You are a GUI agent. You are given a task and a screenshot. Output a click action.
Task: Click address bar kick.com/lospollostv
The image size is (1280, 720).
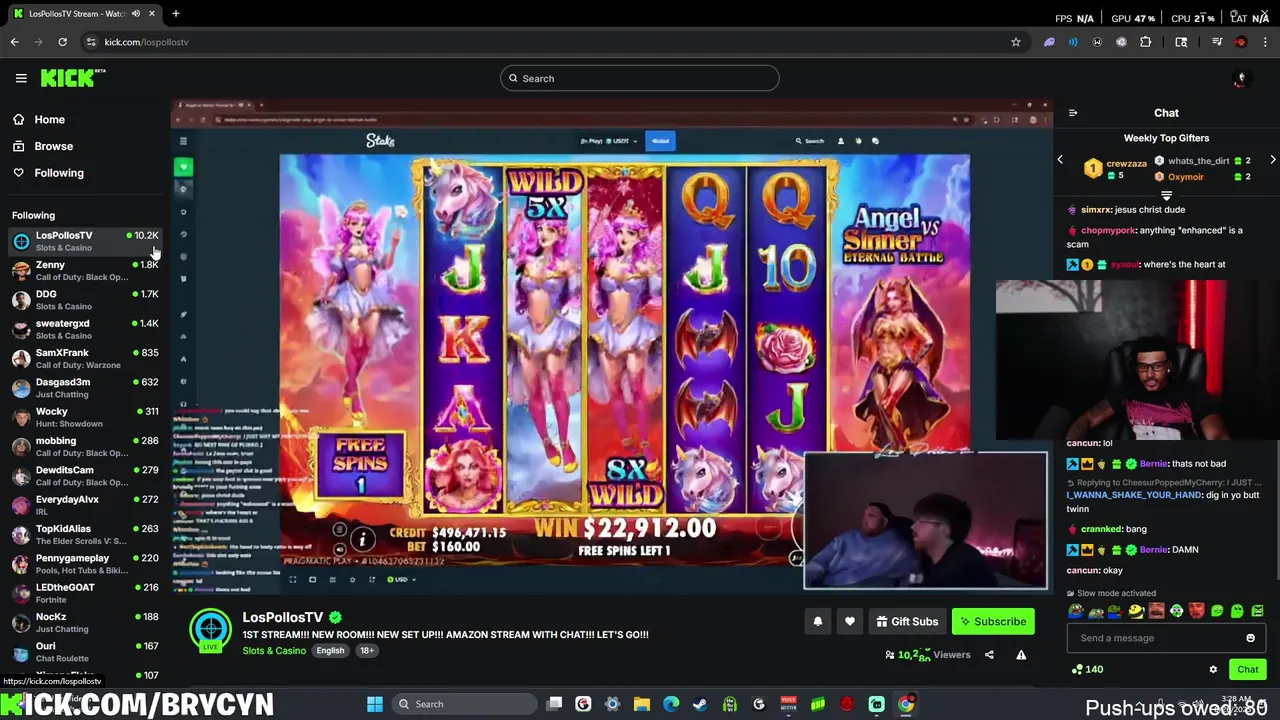tap(146, 42)
